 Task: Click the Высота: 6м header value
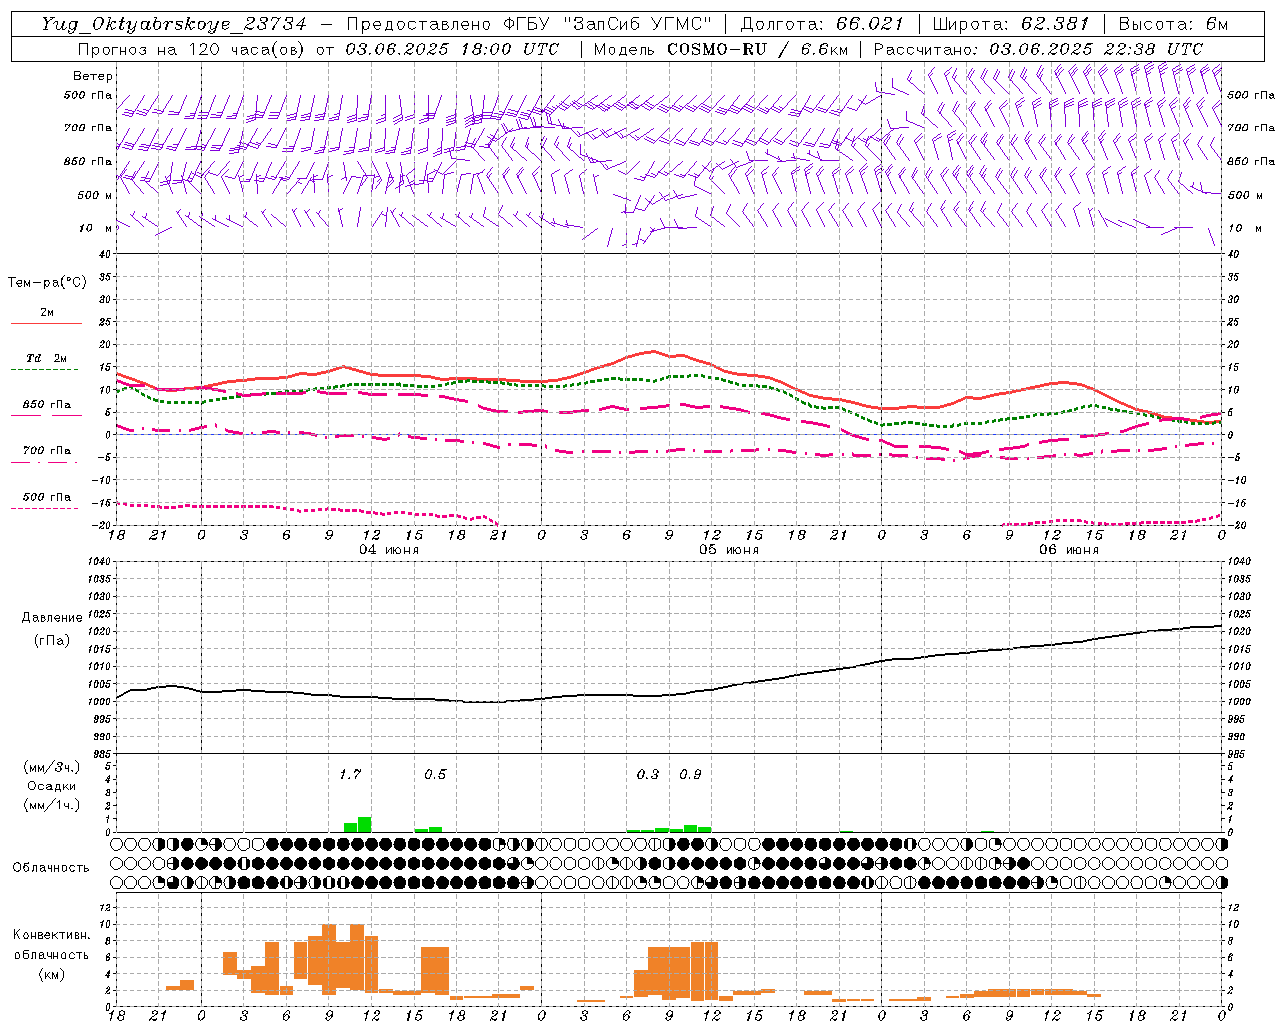[x=1173, y=24]
